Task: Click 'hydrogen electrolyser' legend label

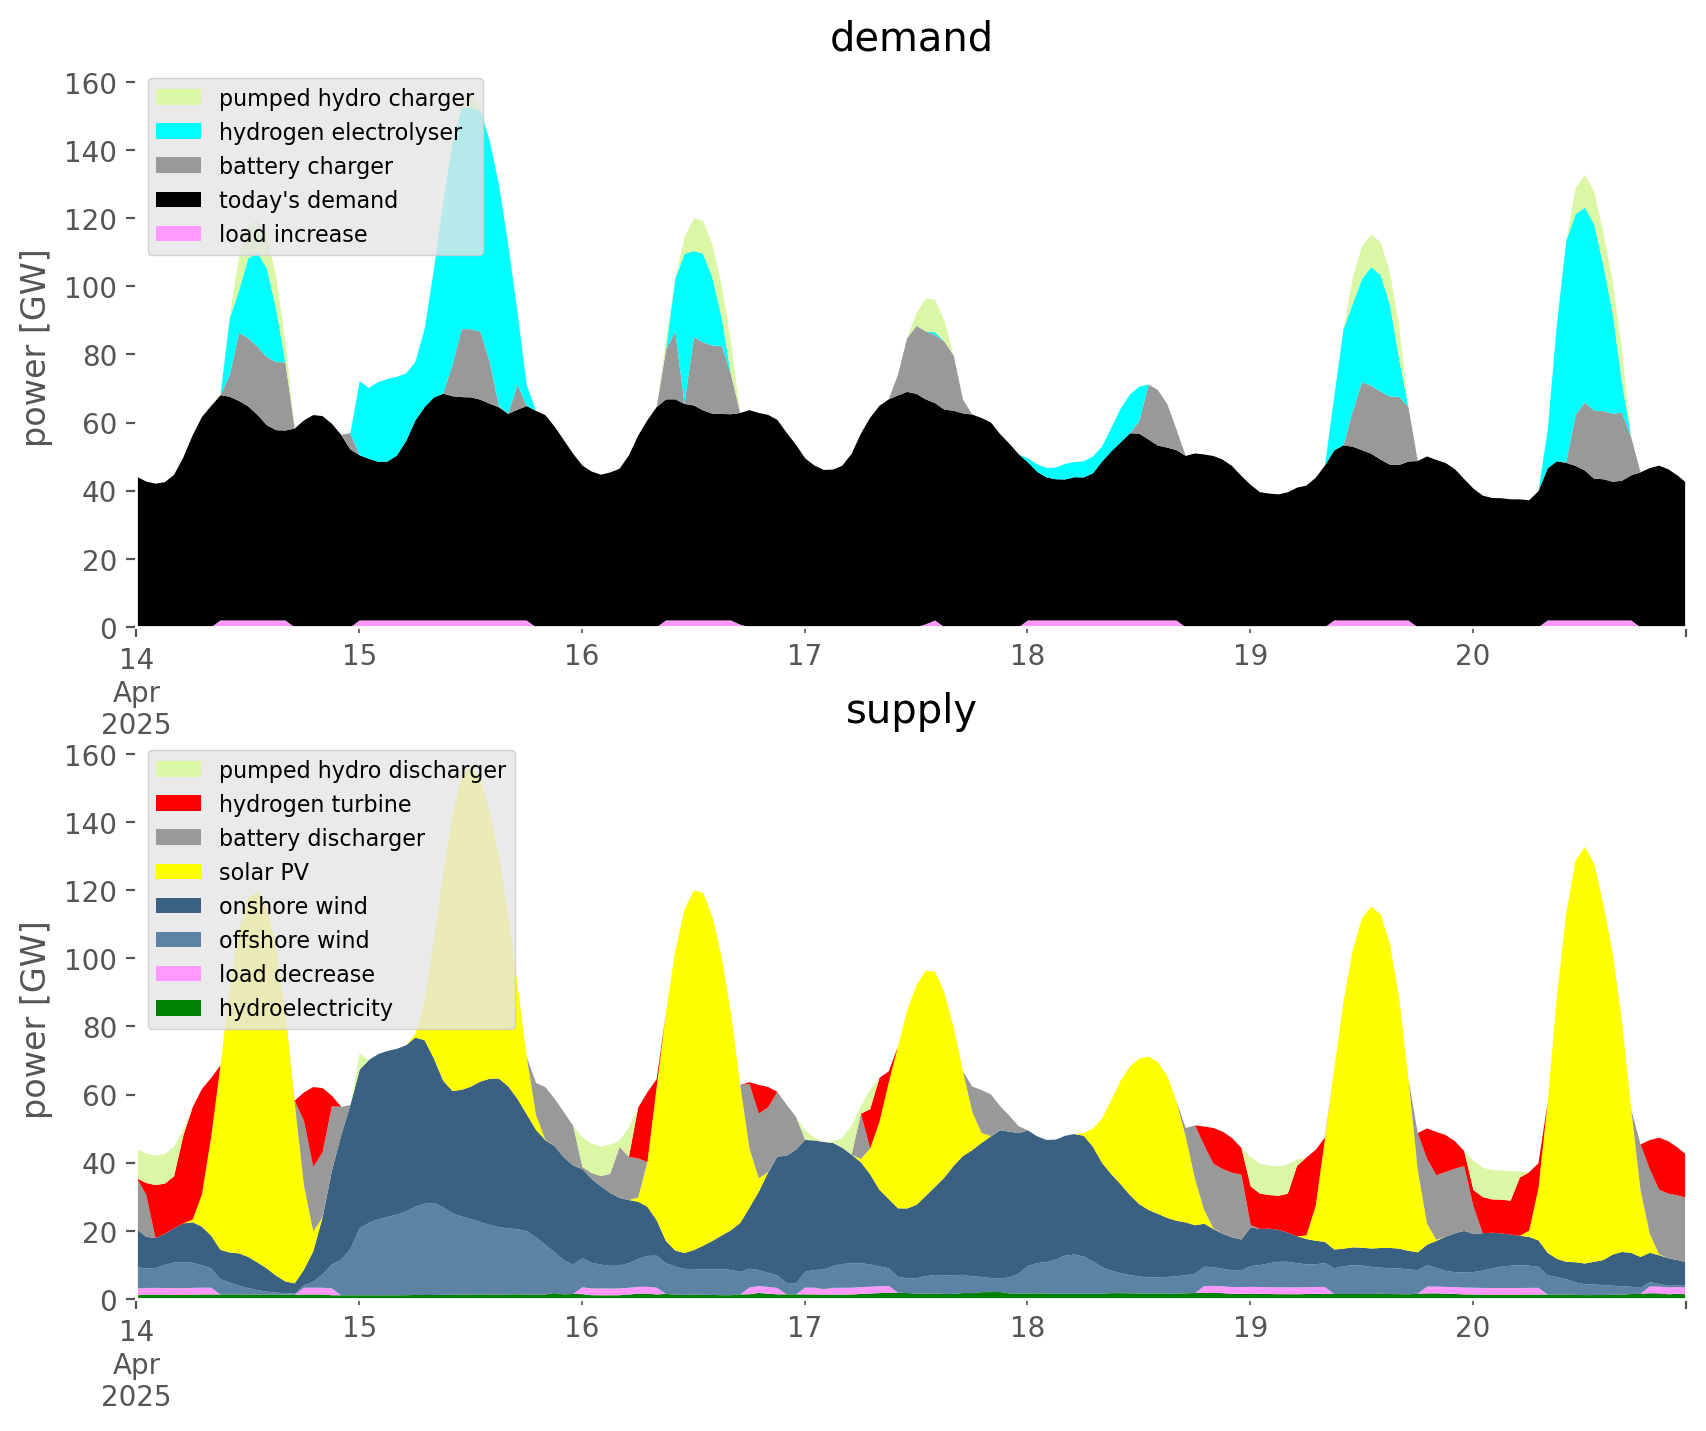Action: 340,133
